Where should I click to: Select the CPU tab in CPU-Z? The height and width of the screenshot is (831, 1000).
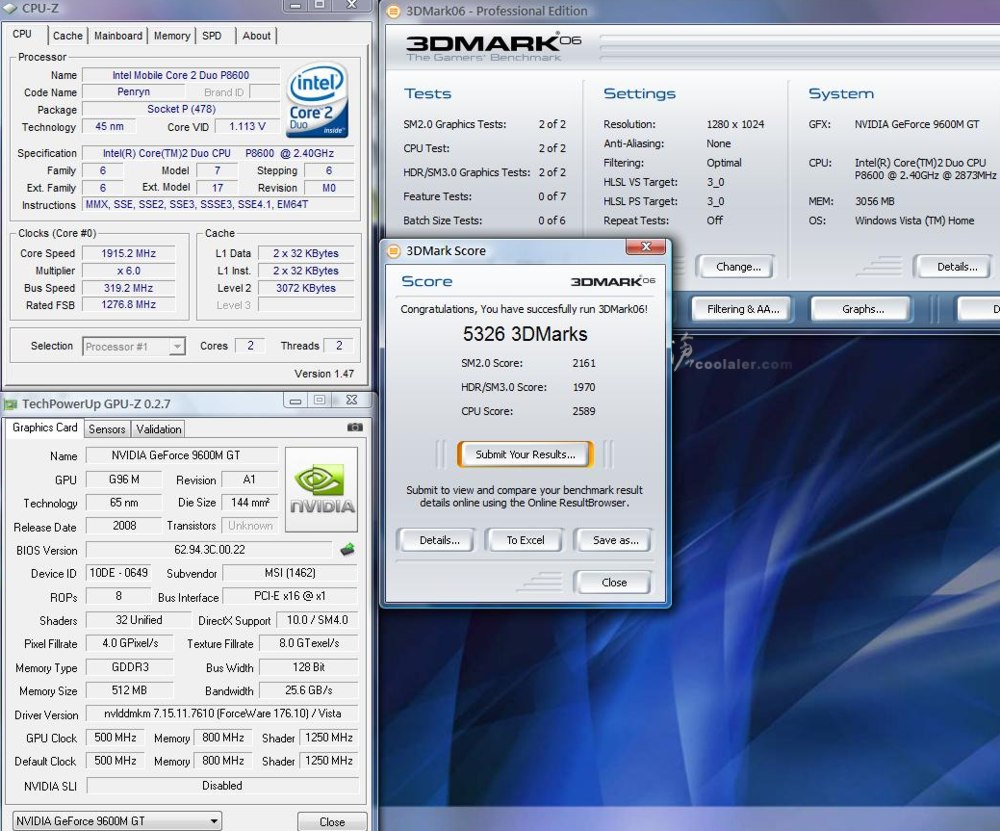click(22, 34)
